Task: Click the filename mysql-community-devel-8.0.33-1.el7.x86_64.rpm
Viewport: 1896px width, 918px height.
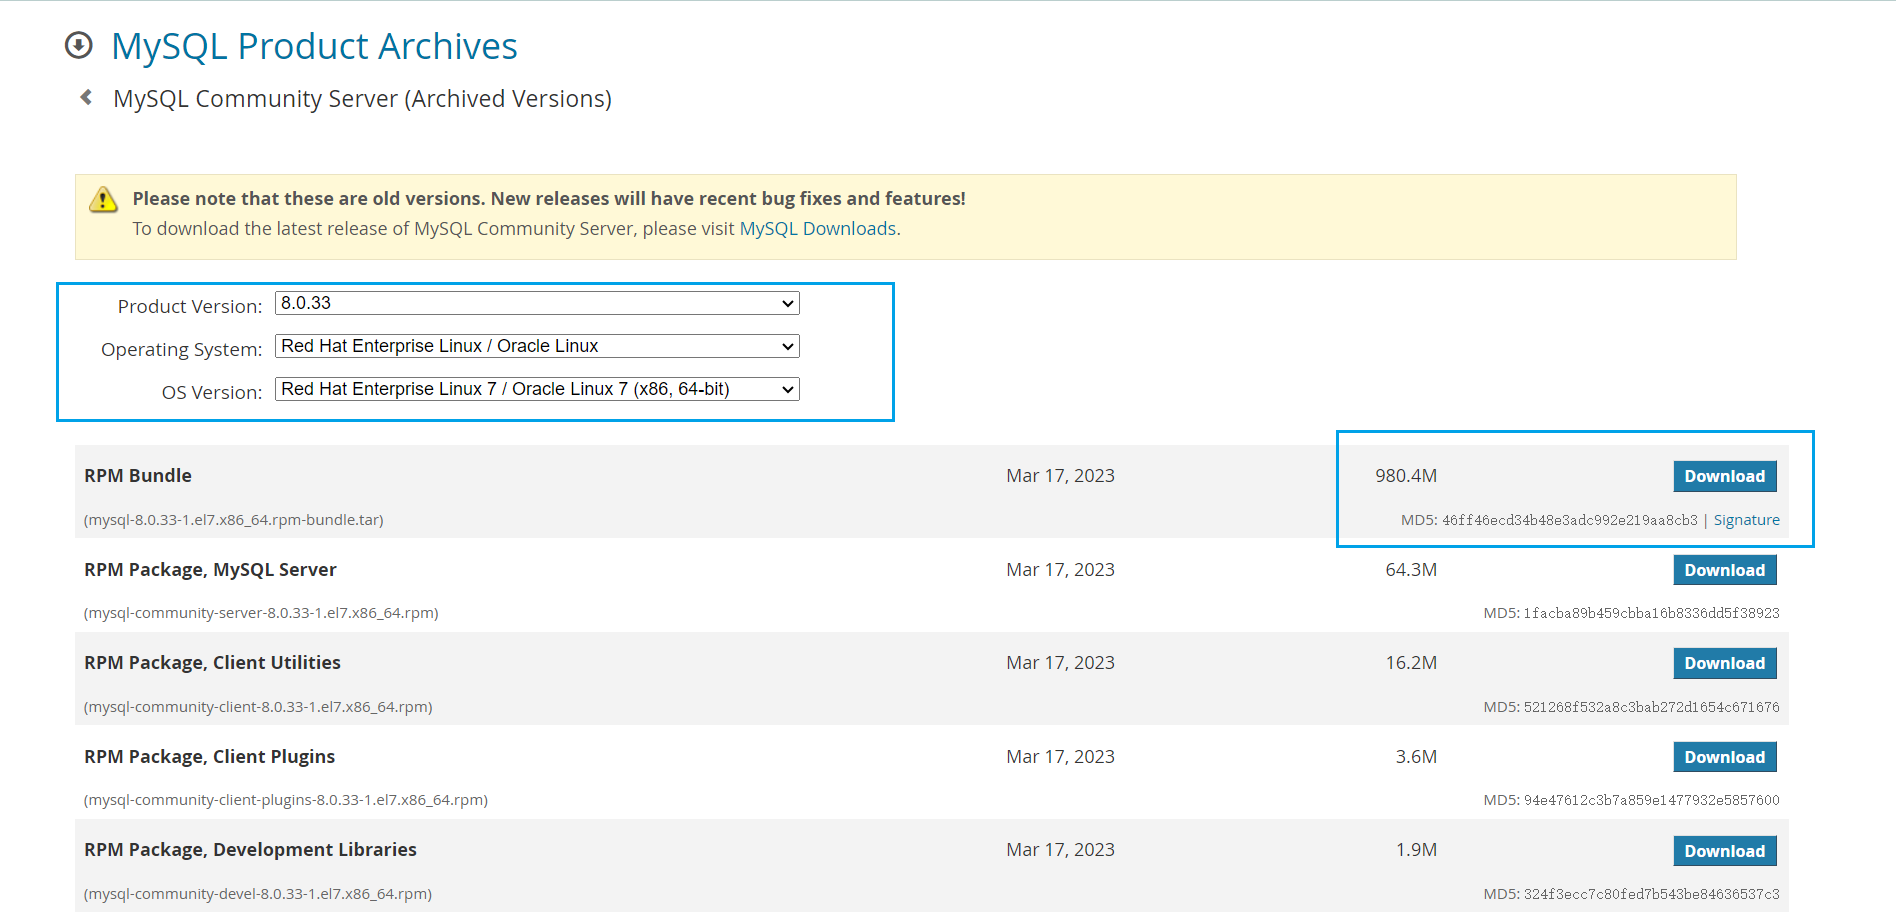Action: pos(258,894)
